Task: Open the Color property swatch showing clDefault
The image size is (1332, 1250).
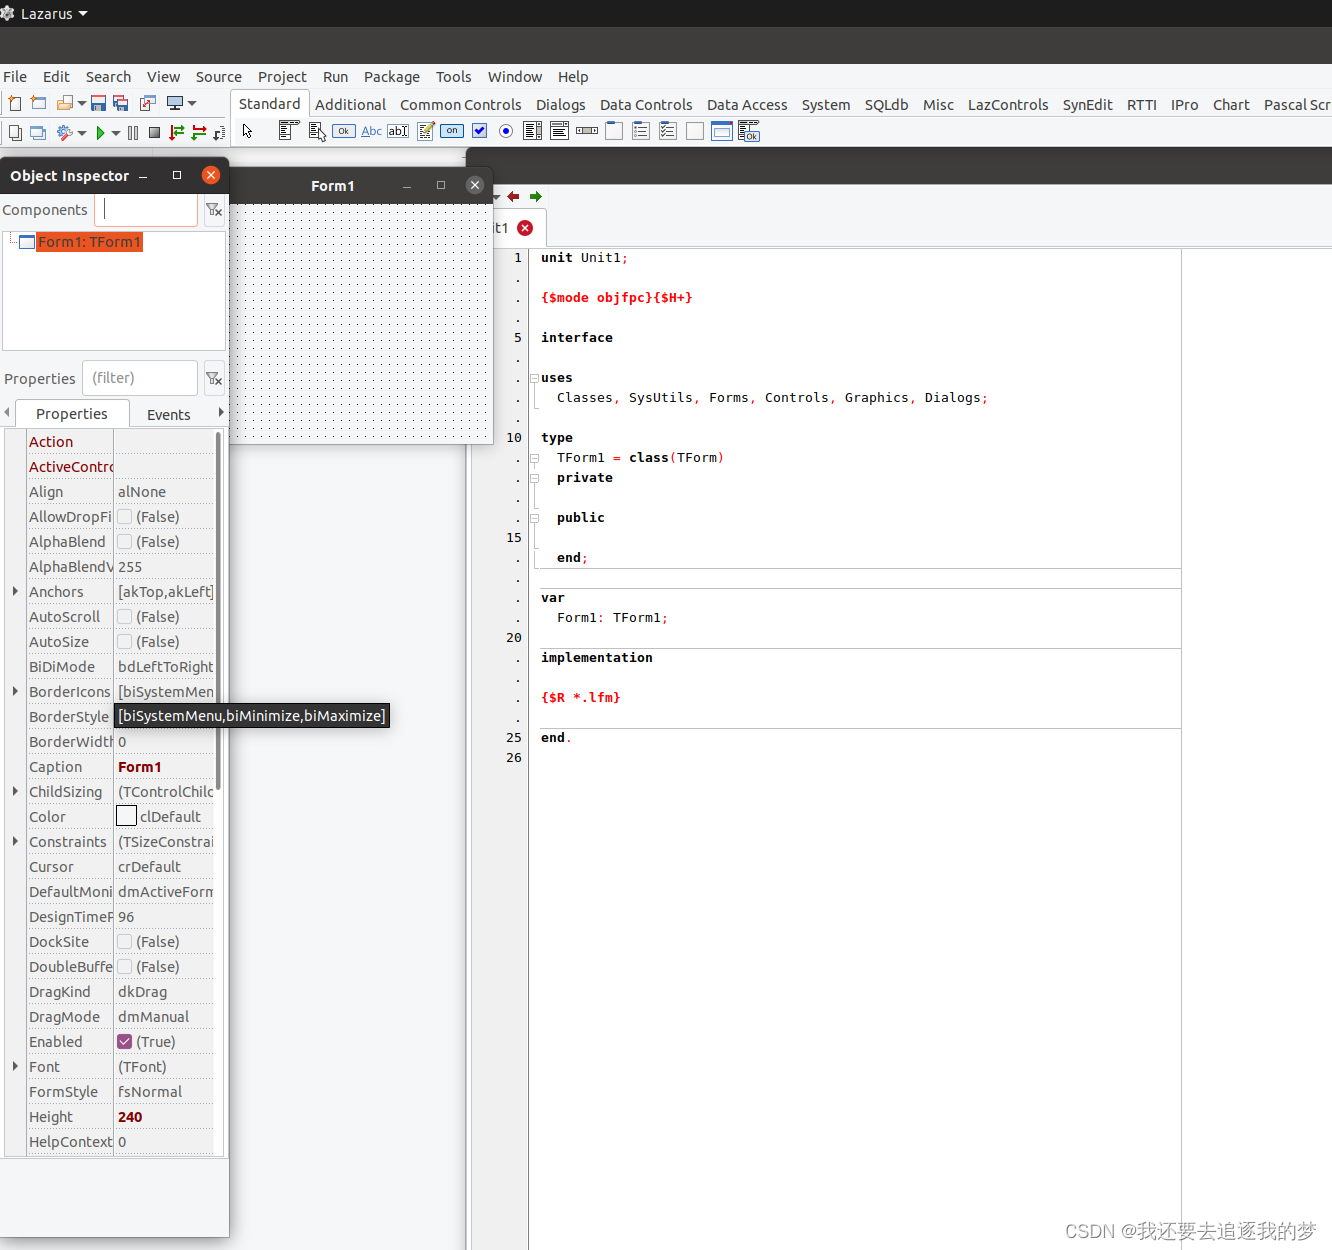Action: (x=126, y=816)
